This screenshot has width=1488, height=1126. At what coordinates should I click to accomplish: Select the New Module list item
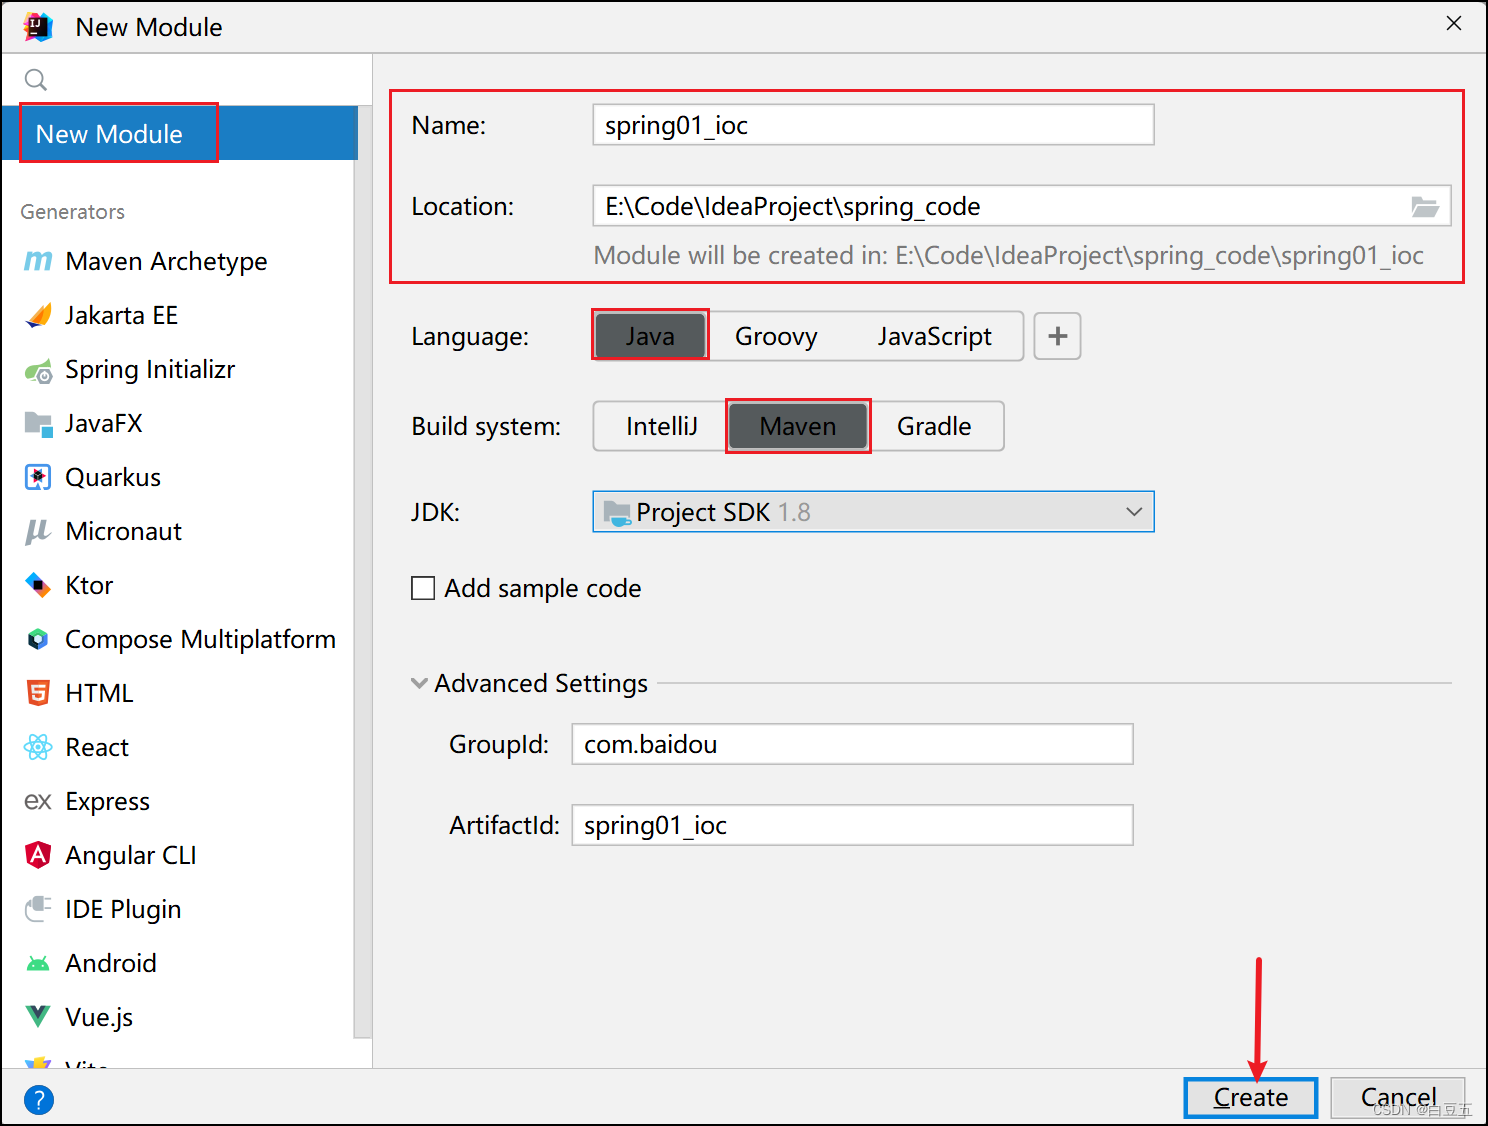(x=179, y=133)
